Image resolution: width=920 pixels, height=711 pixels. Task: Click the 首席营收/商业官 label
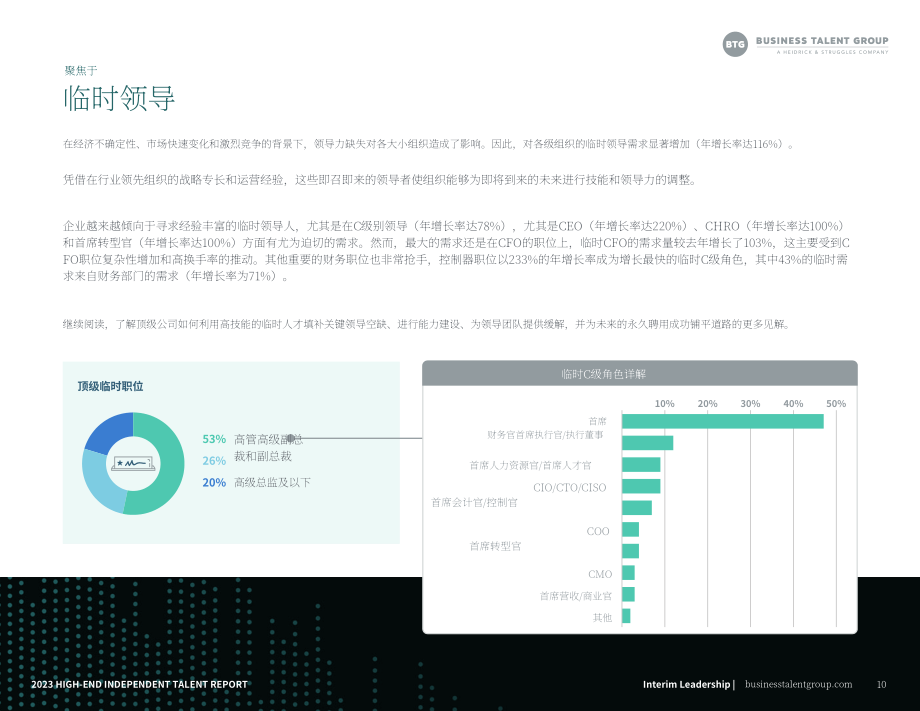[576, 596]
